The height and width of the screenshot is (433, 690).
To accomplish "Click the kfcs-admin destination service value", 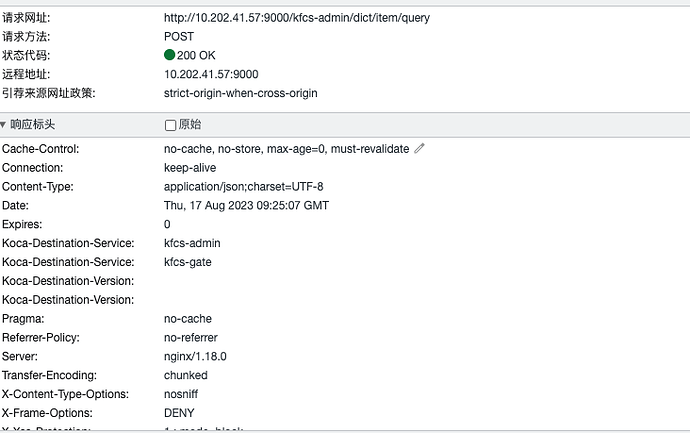I will pyautogui.click(x=192, y=243).
